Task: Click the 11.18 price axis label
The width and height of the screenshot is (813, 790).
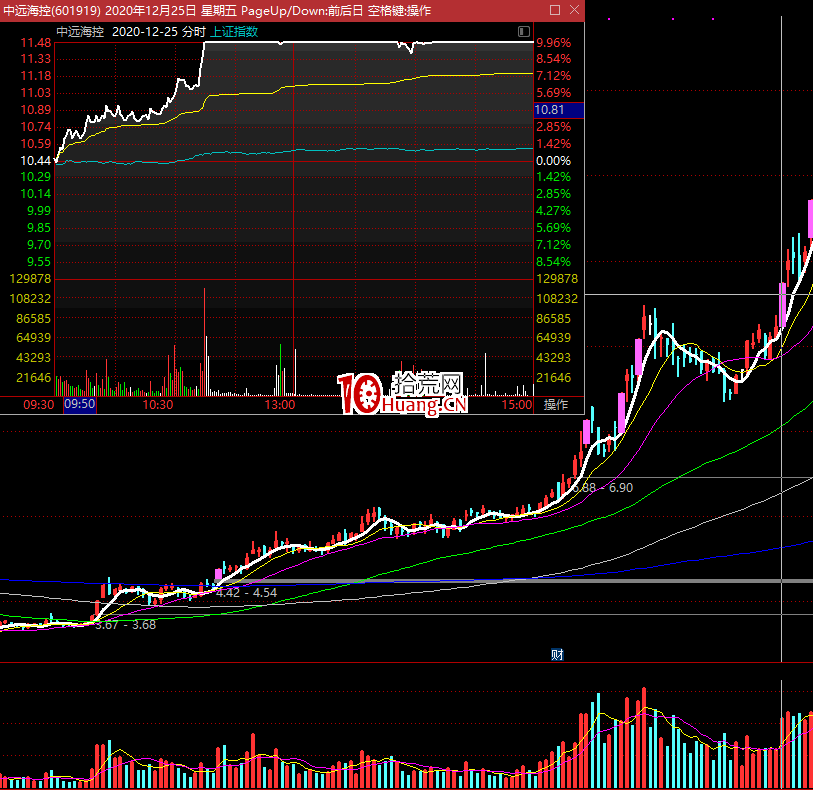Action: (36, 76)
